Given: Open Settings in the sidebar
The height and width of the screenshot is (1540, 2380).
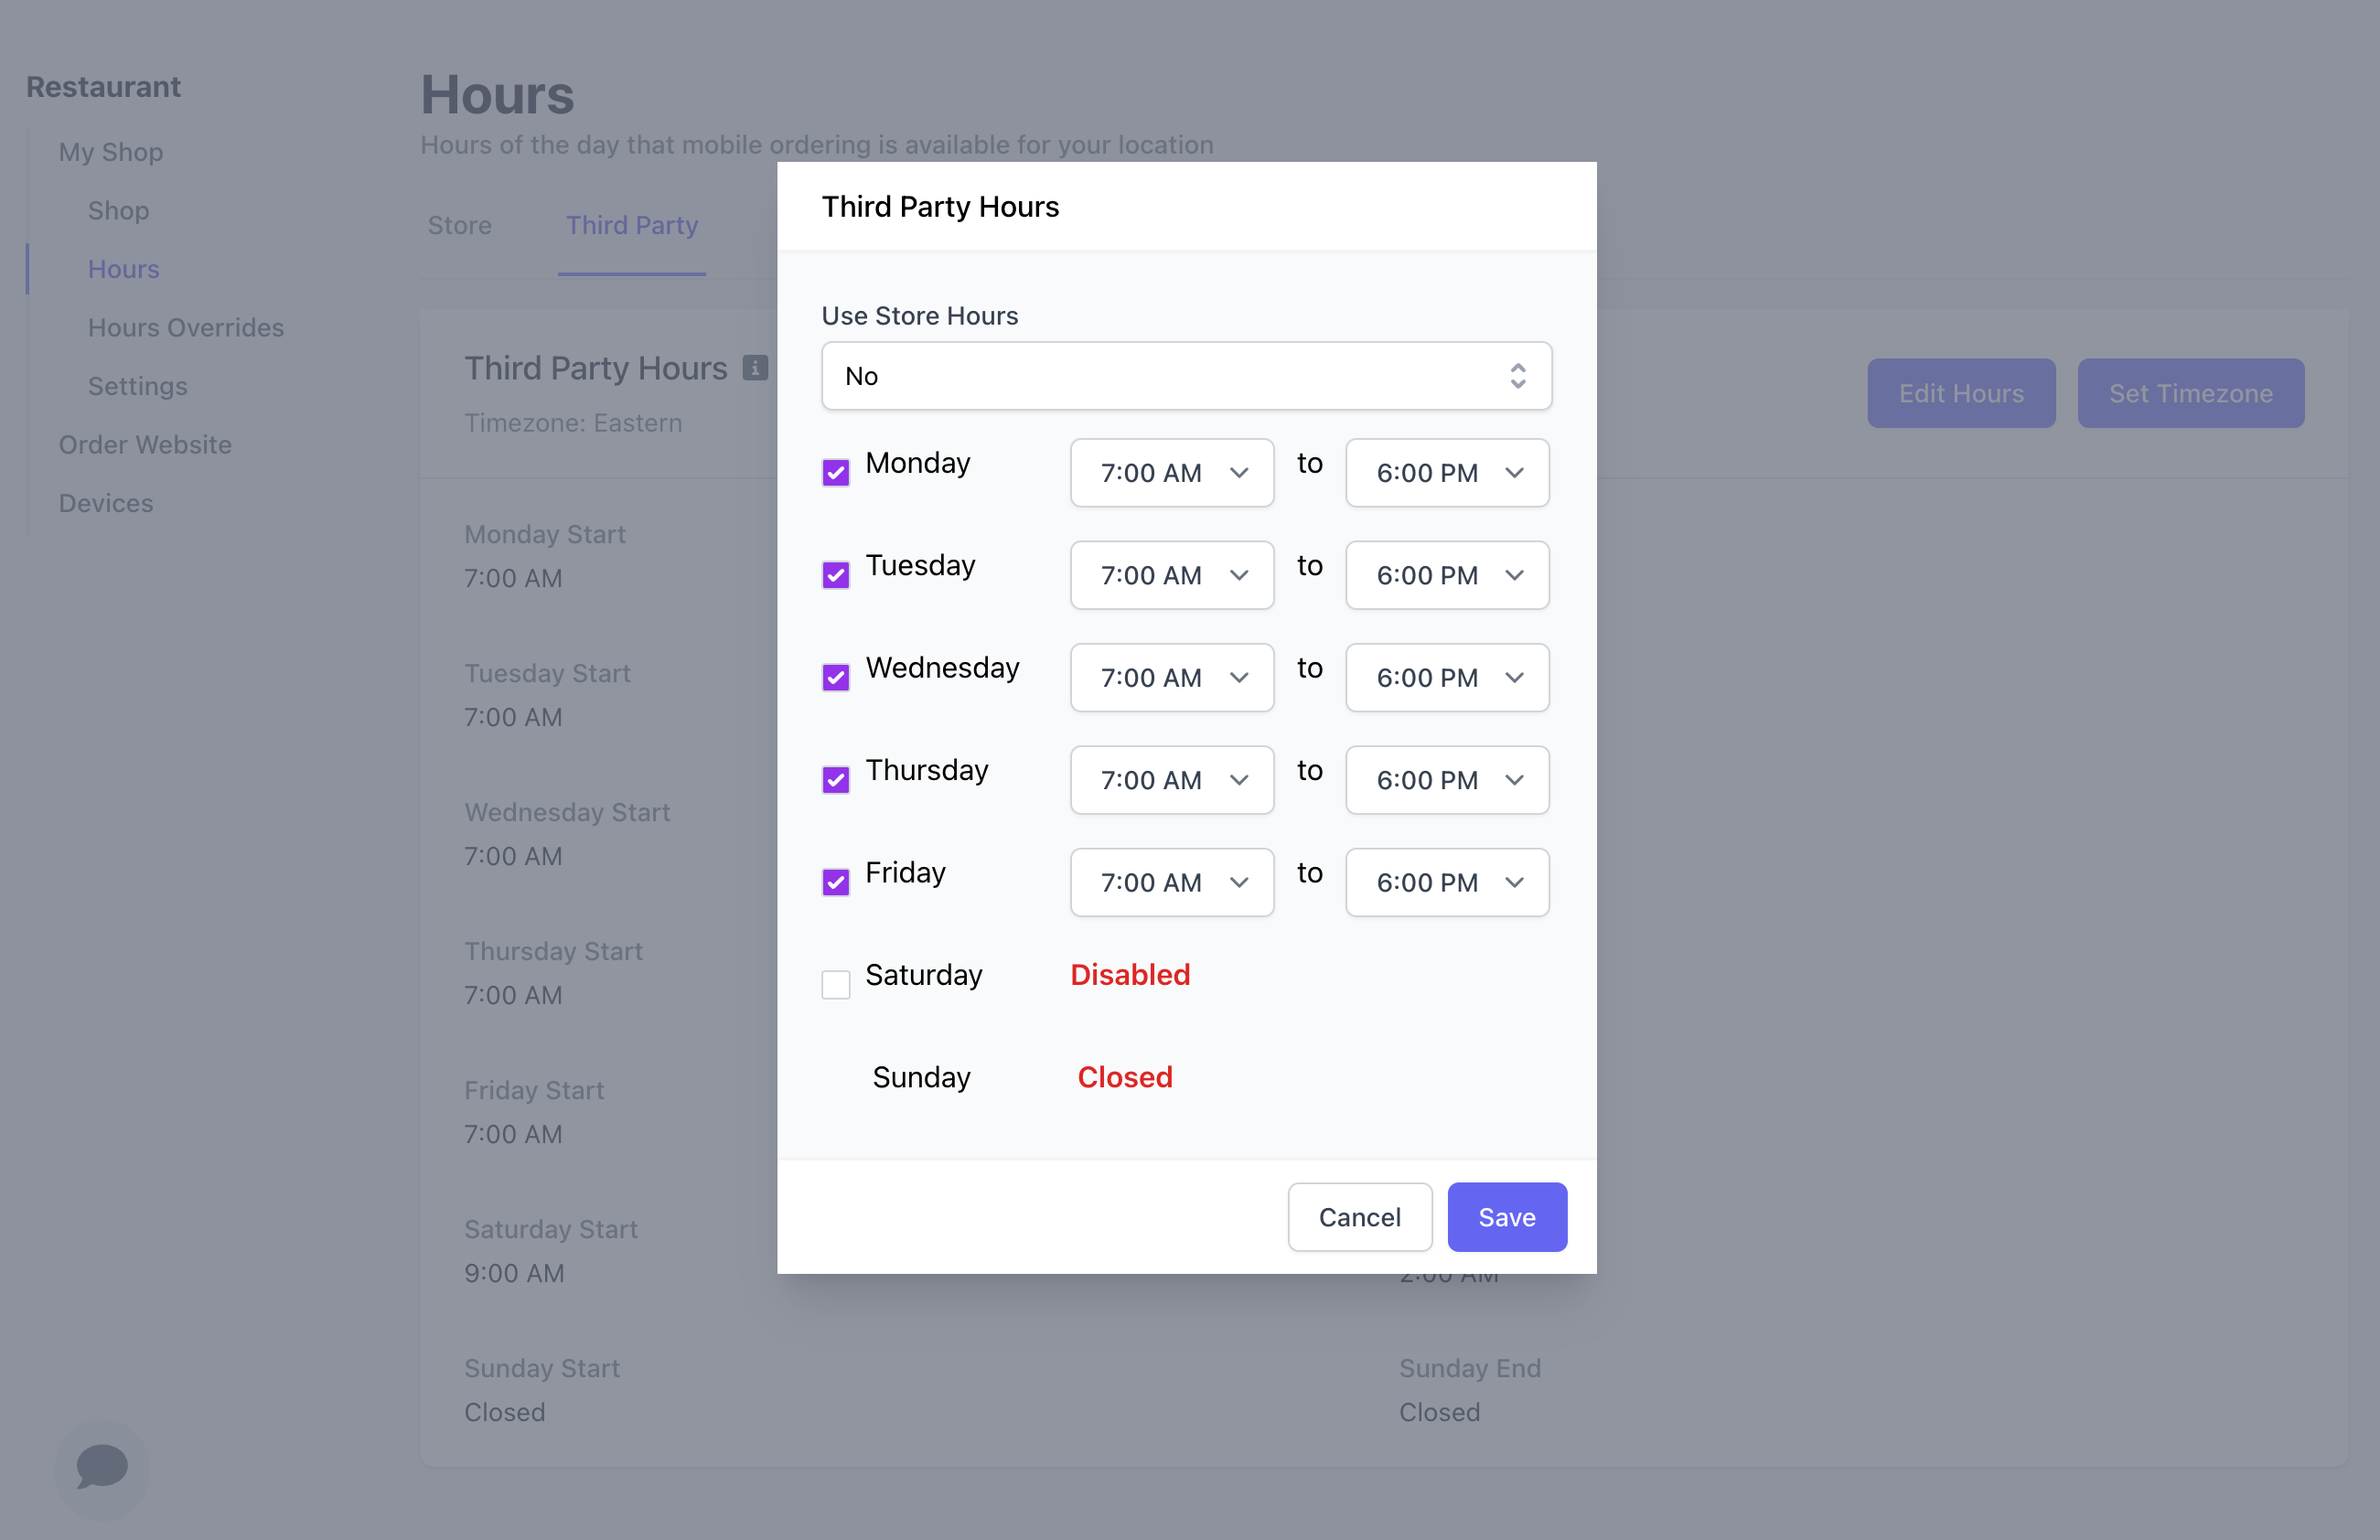Looking at the screenshot, I should tap(138, 386).
